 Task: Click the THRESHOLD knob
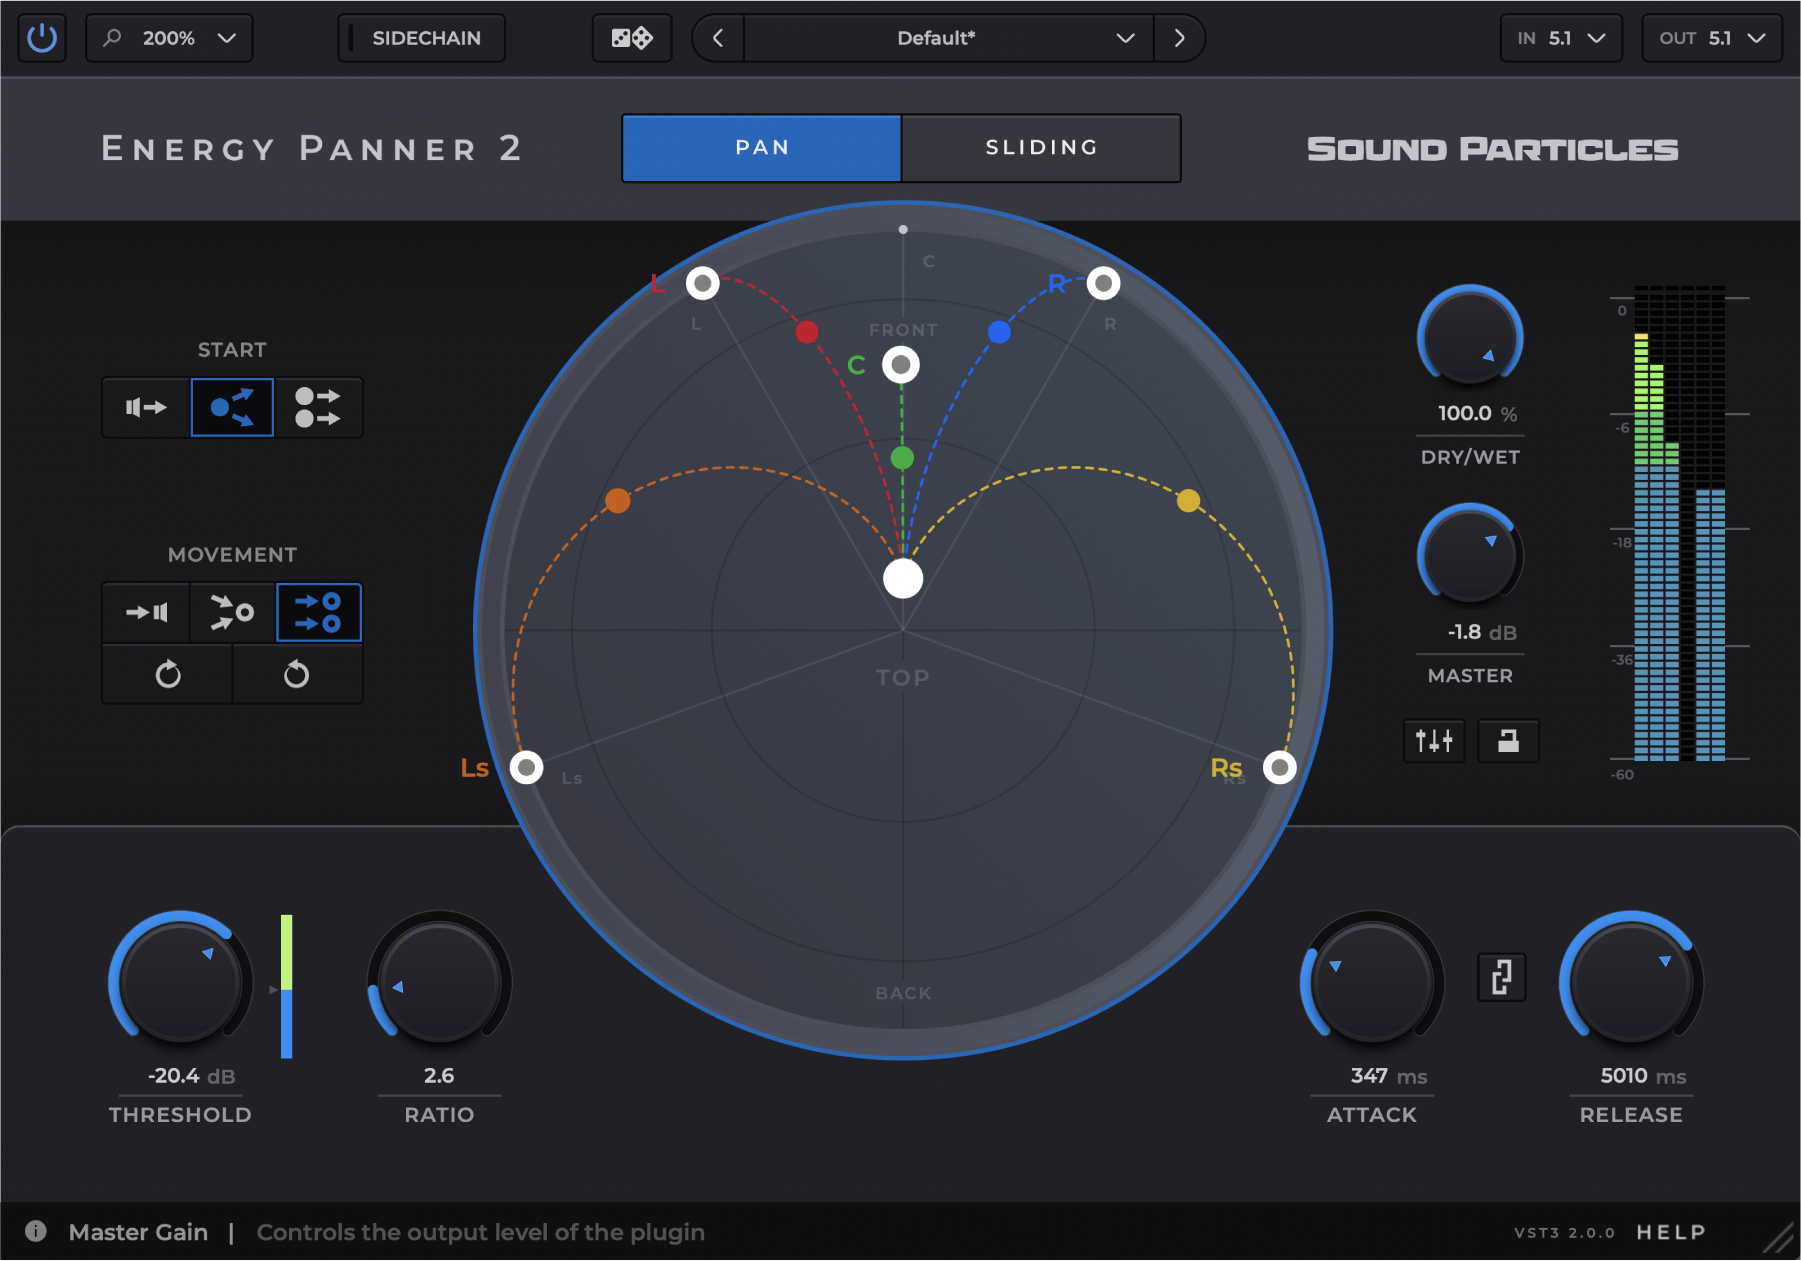(x=180, y=982)
